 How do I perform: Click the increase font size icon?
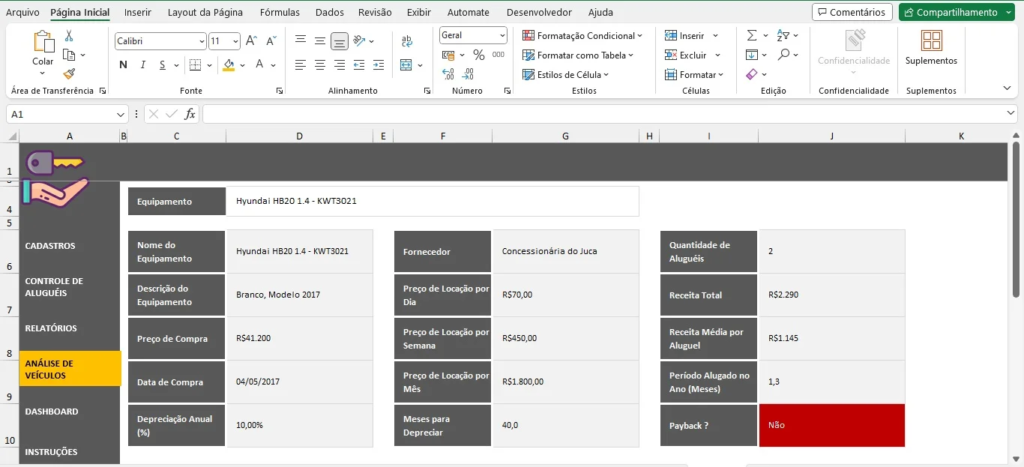point(251,41)
